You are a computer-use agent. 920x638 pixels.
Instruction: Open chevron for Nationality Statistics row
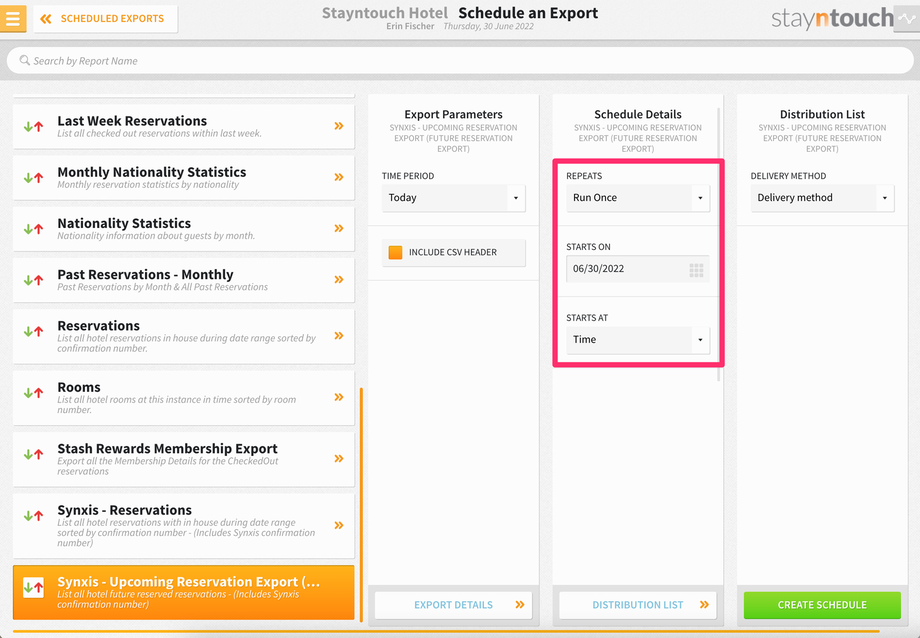[x=339, y=228]
